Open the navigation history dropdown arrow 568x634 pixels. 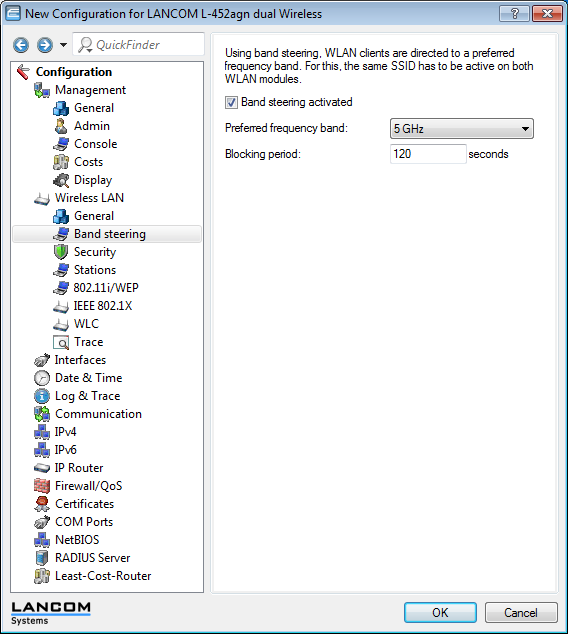63,45
